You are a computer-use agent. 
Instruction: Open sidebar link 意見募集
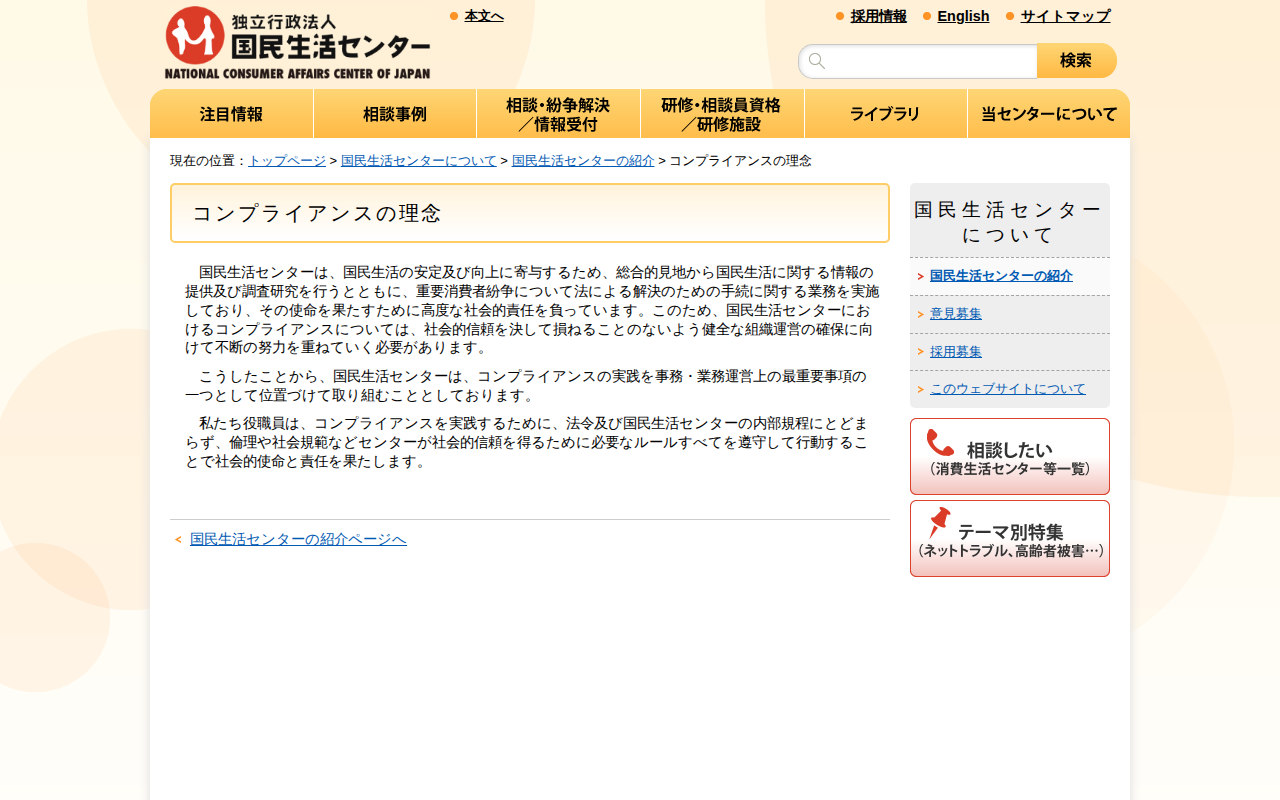click(x=956, y=314)
